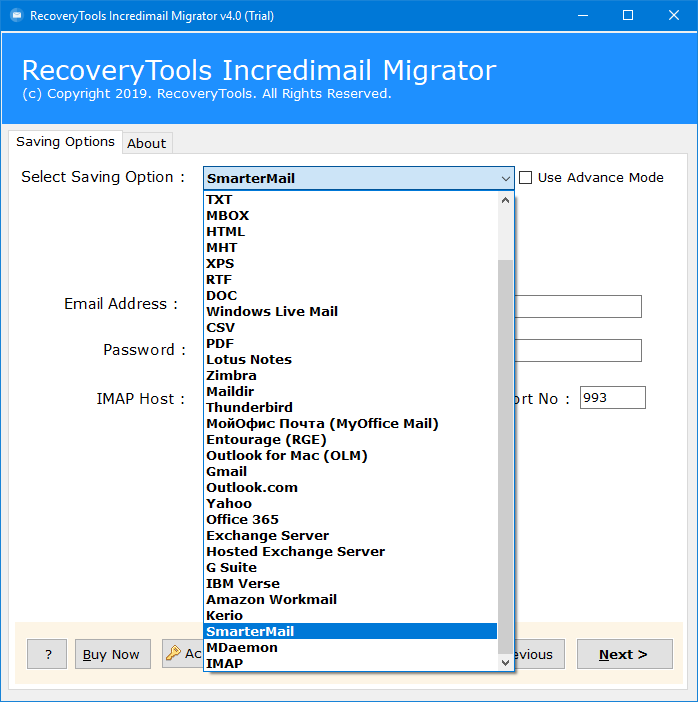Select Outlook.com option
This screenshot has height=702, width=698.
pyautogui.click(x=351, y=487)
